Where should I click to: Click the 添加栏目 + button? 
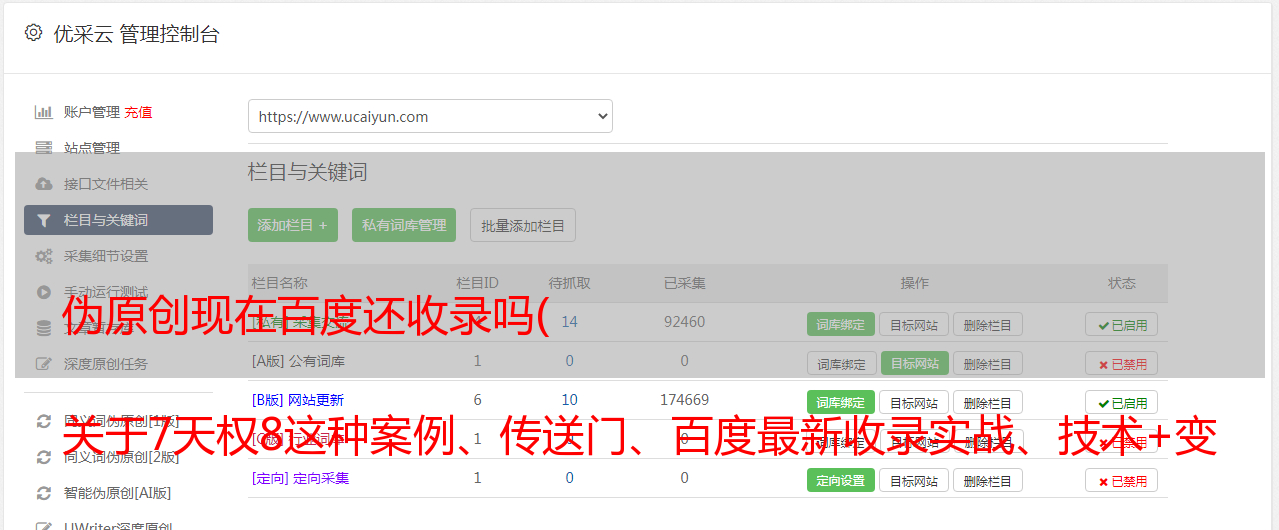[292, 225]
